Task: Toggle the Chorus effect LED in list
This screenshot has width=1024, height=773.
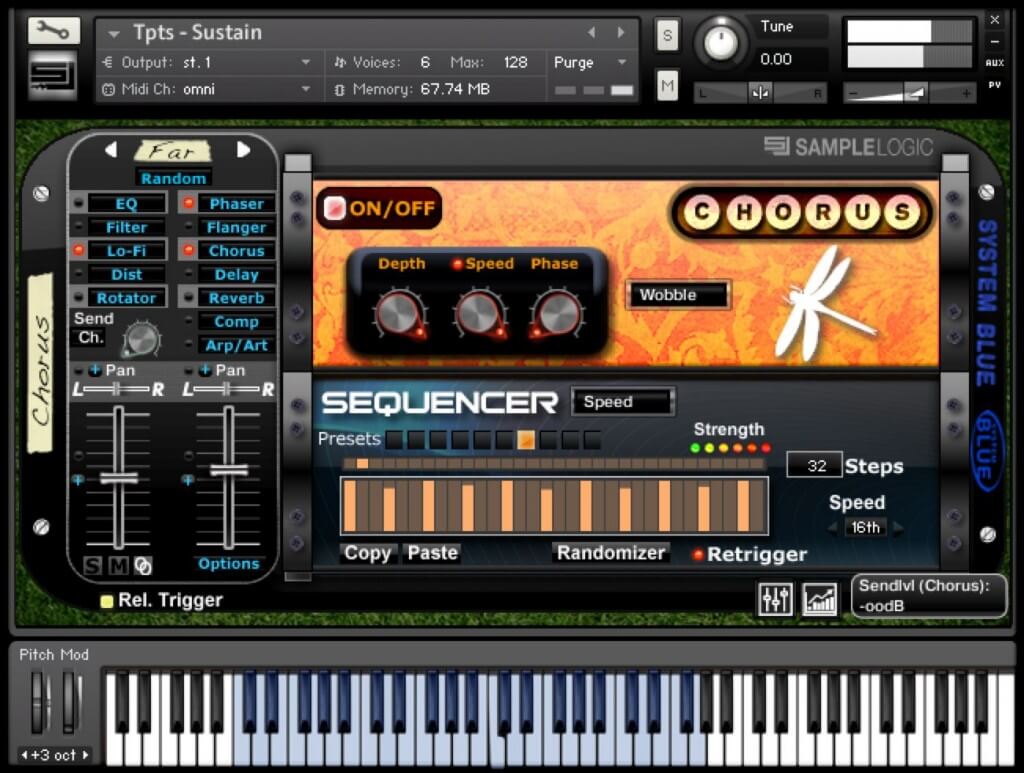Action: click(189, 249)
